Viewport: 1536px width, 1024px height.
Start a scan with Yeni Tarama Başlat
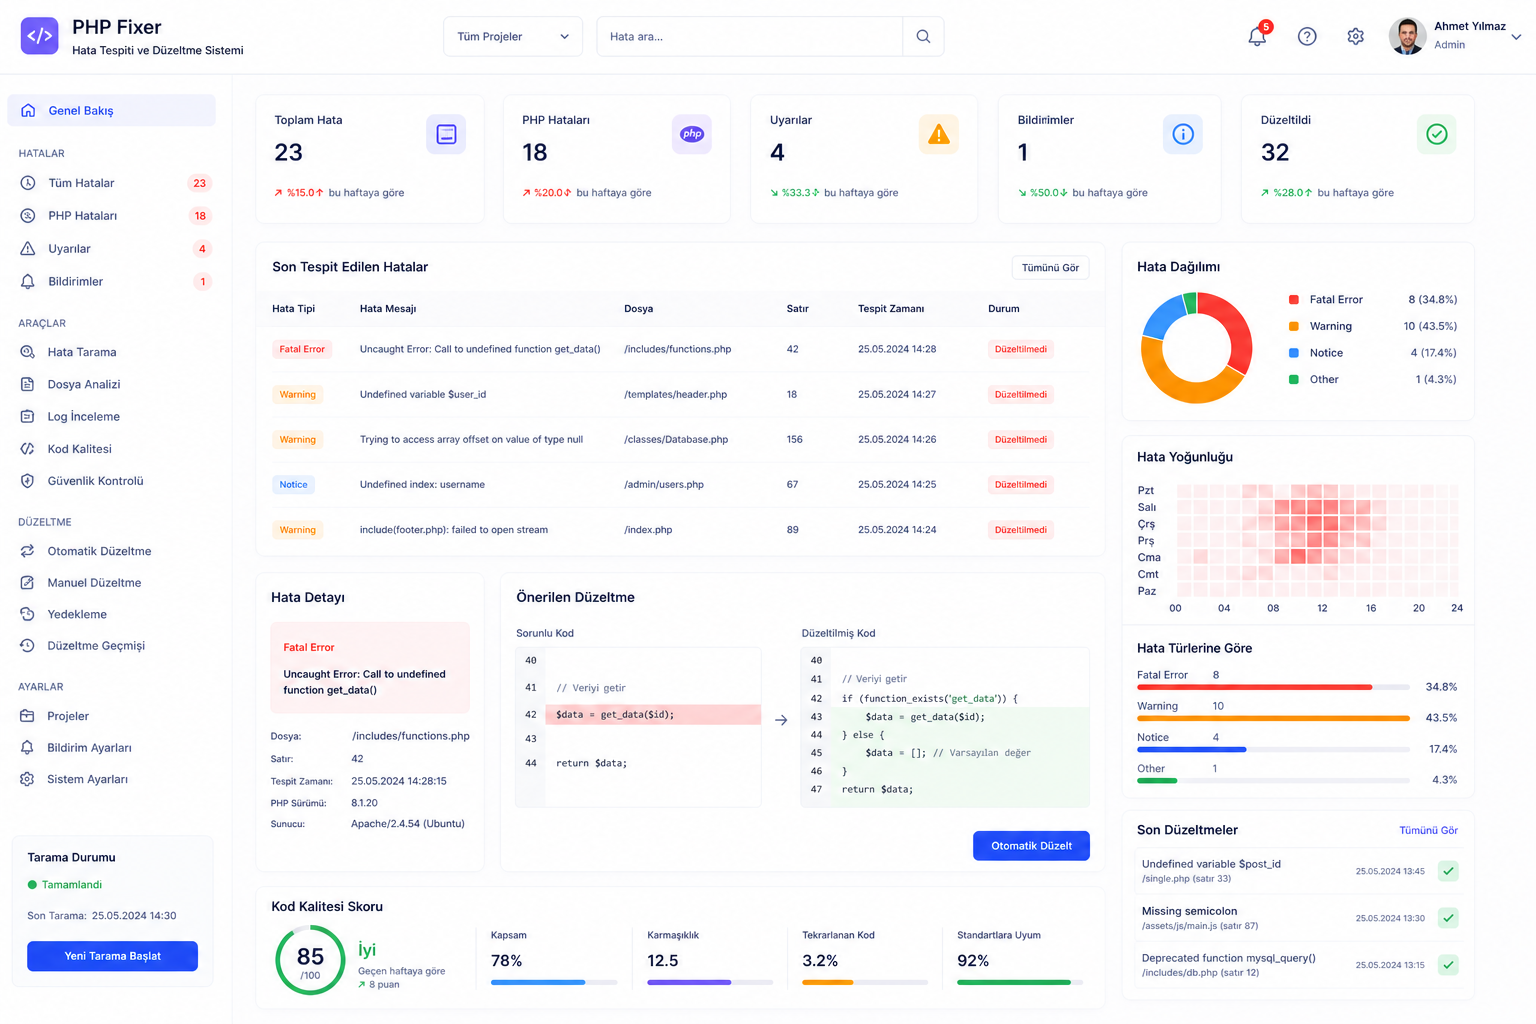pos(112,956)
